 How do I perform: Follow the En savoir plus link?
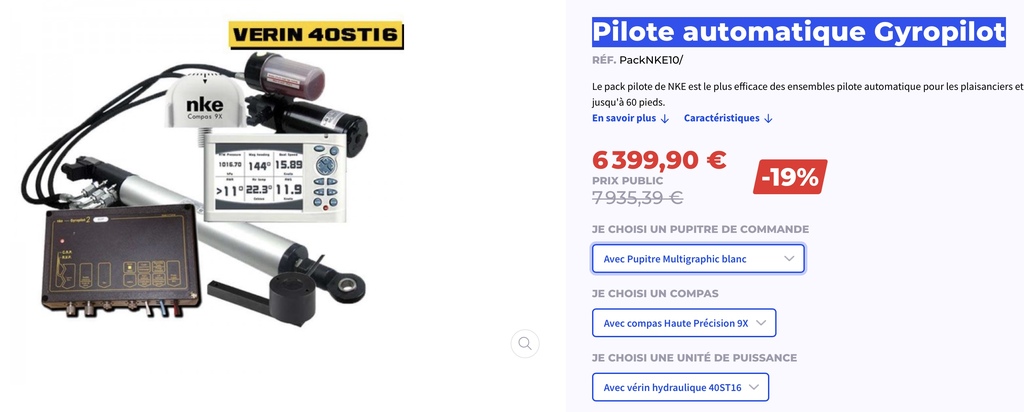tap(624, 118)
